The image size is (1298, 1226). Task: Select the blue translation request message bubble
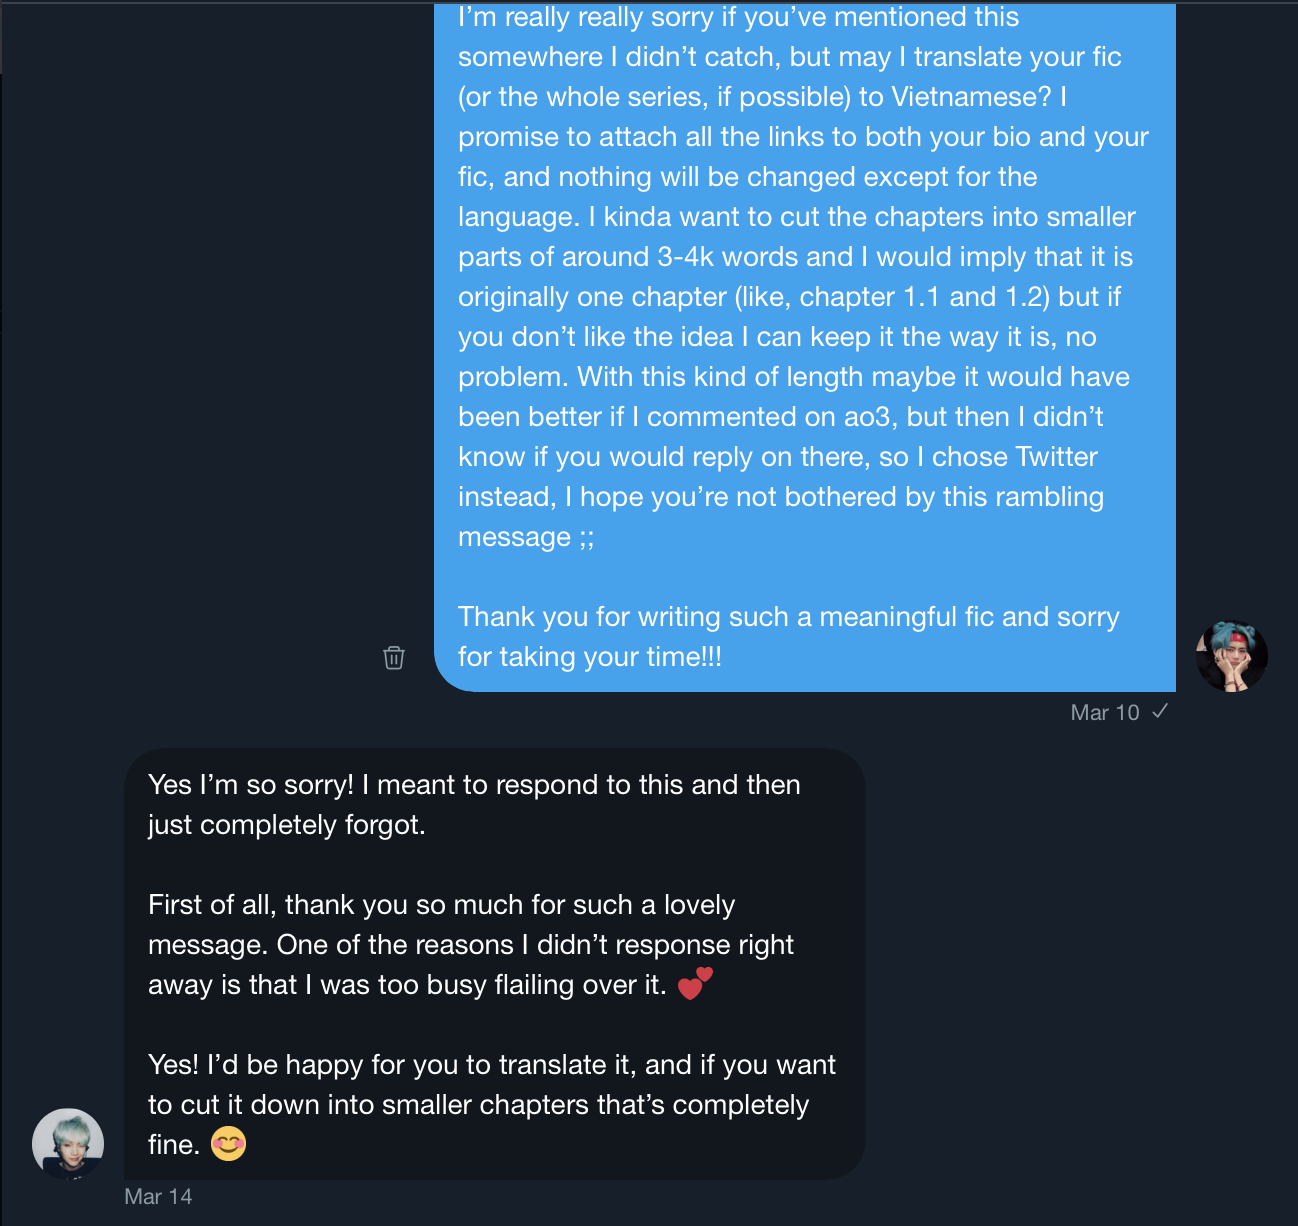(805, 346)
